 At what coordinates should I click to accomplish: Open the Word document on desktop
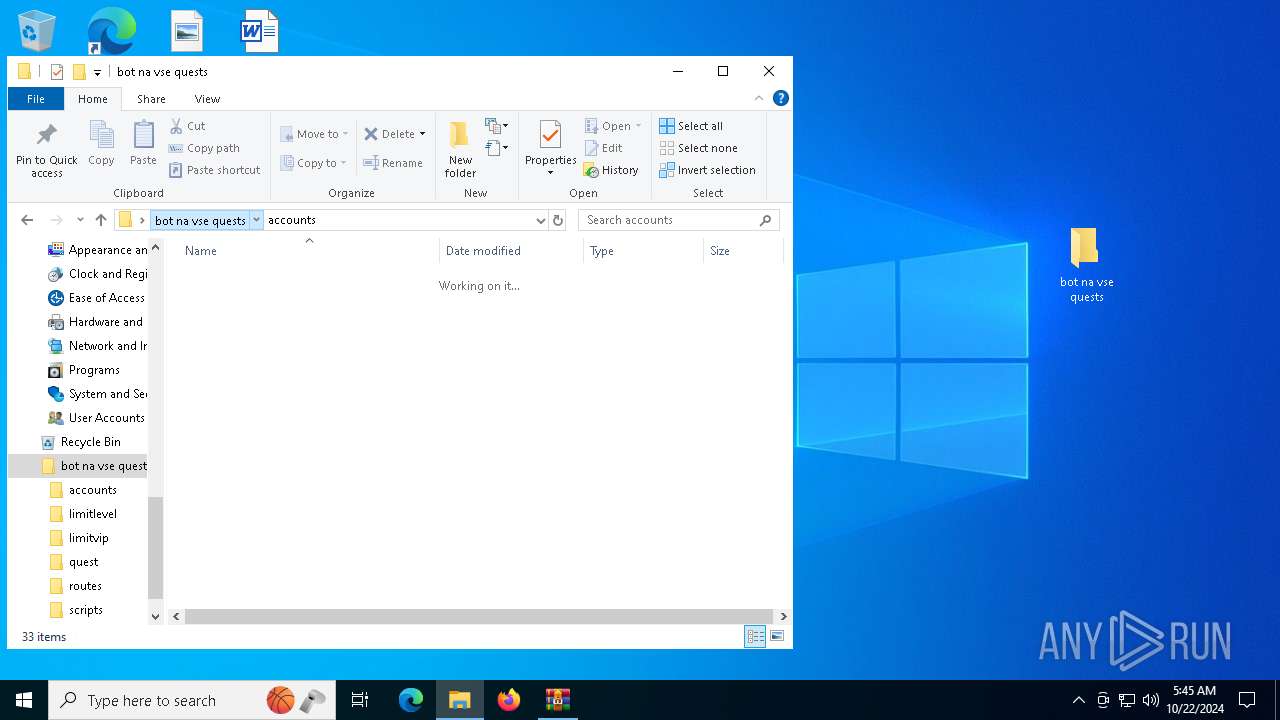point(259,31)
